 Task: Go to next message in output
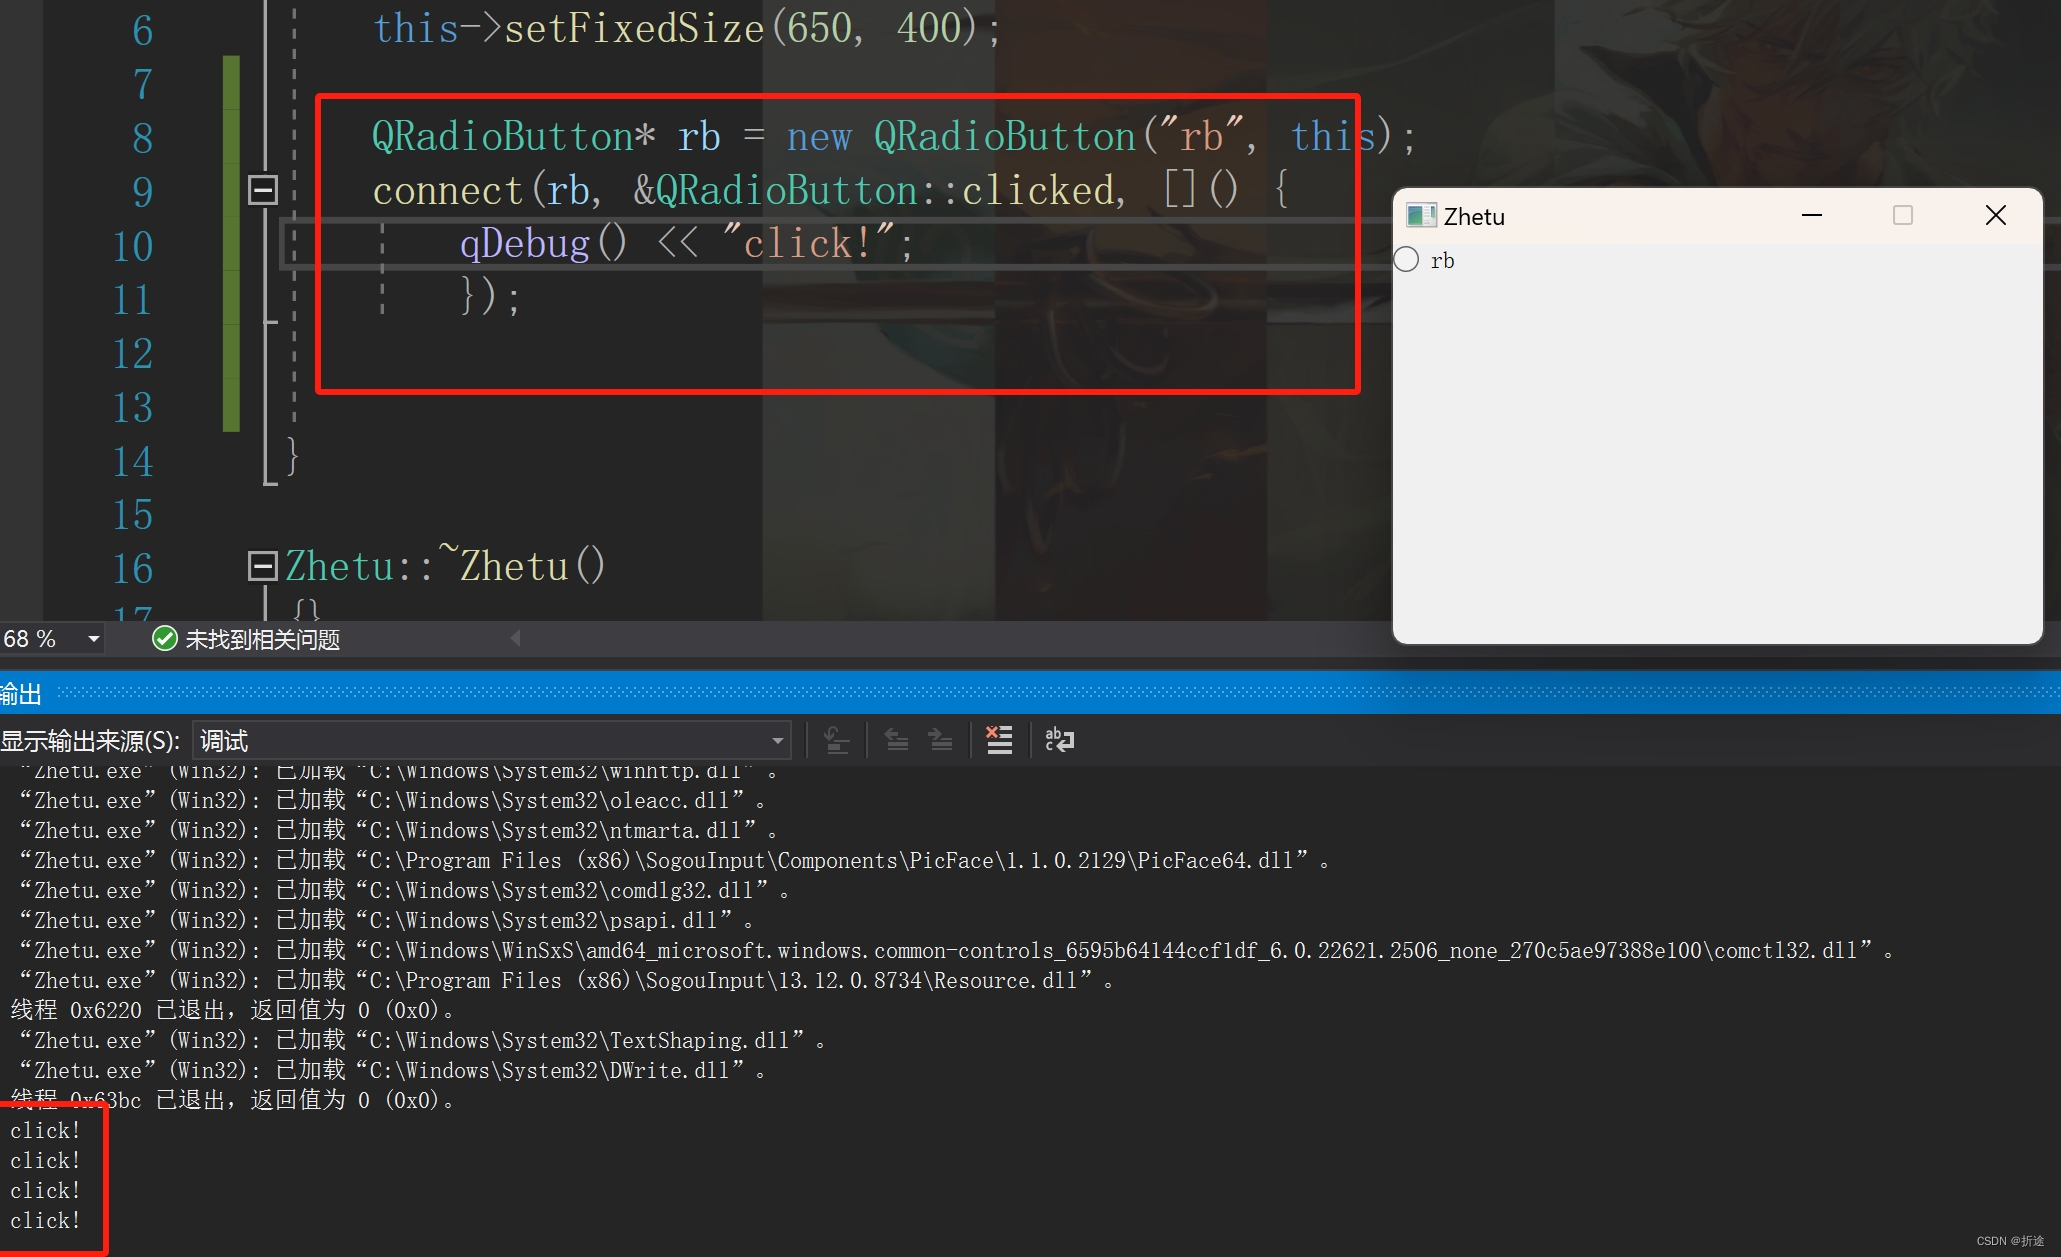coord(941,740)
